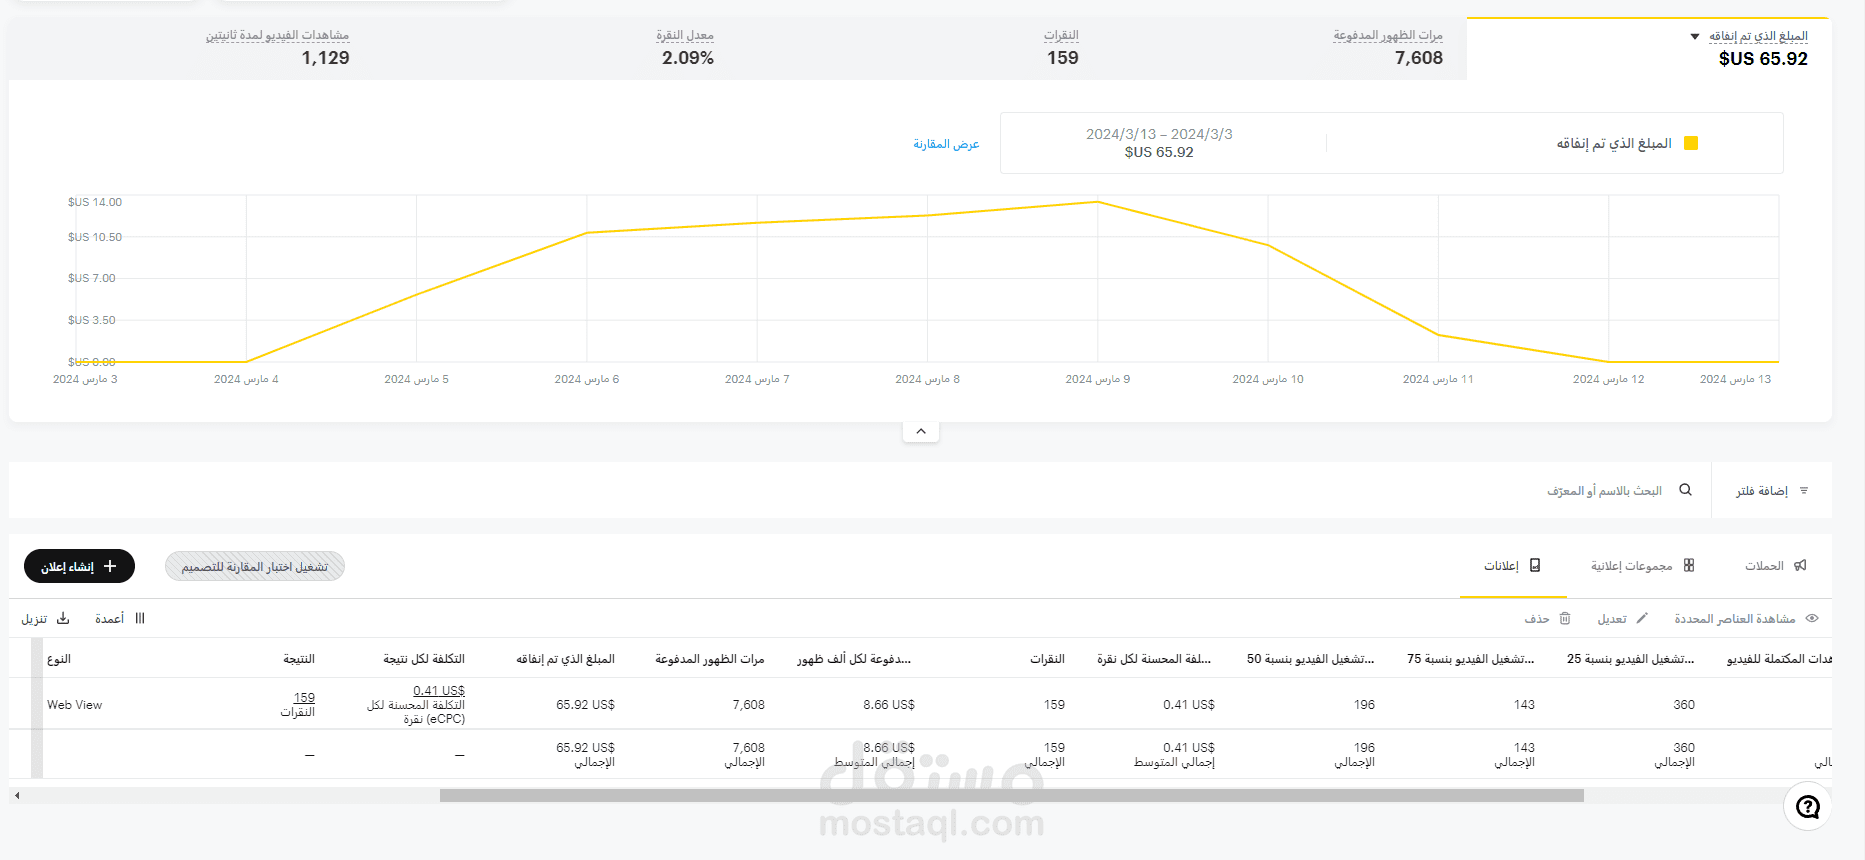This screenshot has height=860, width=1865.
Task: Switch to the مجموعات إعلانية tab
Action: pyautogui.click(x=1643, y=566)
